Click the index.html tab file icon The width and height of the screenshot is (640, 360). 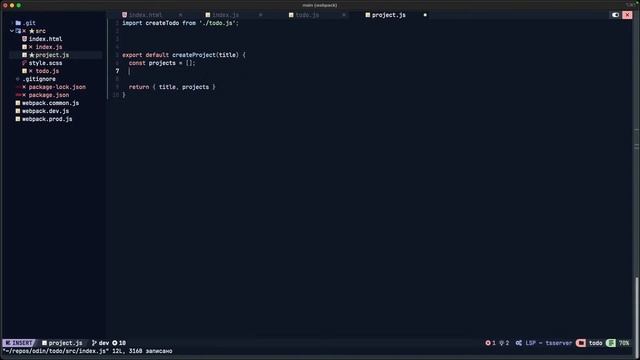(124, 15)
